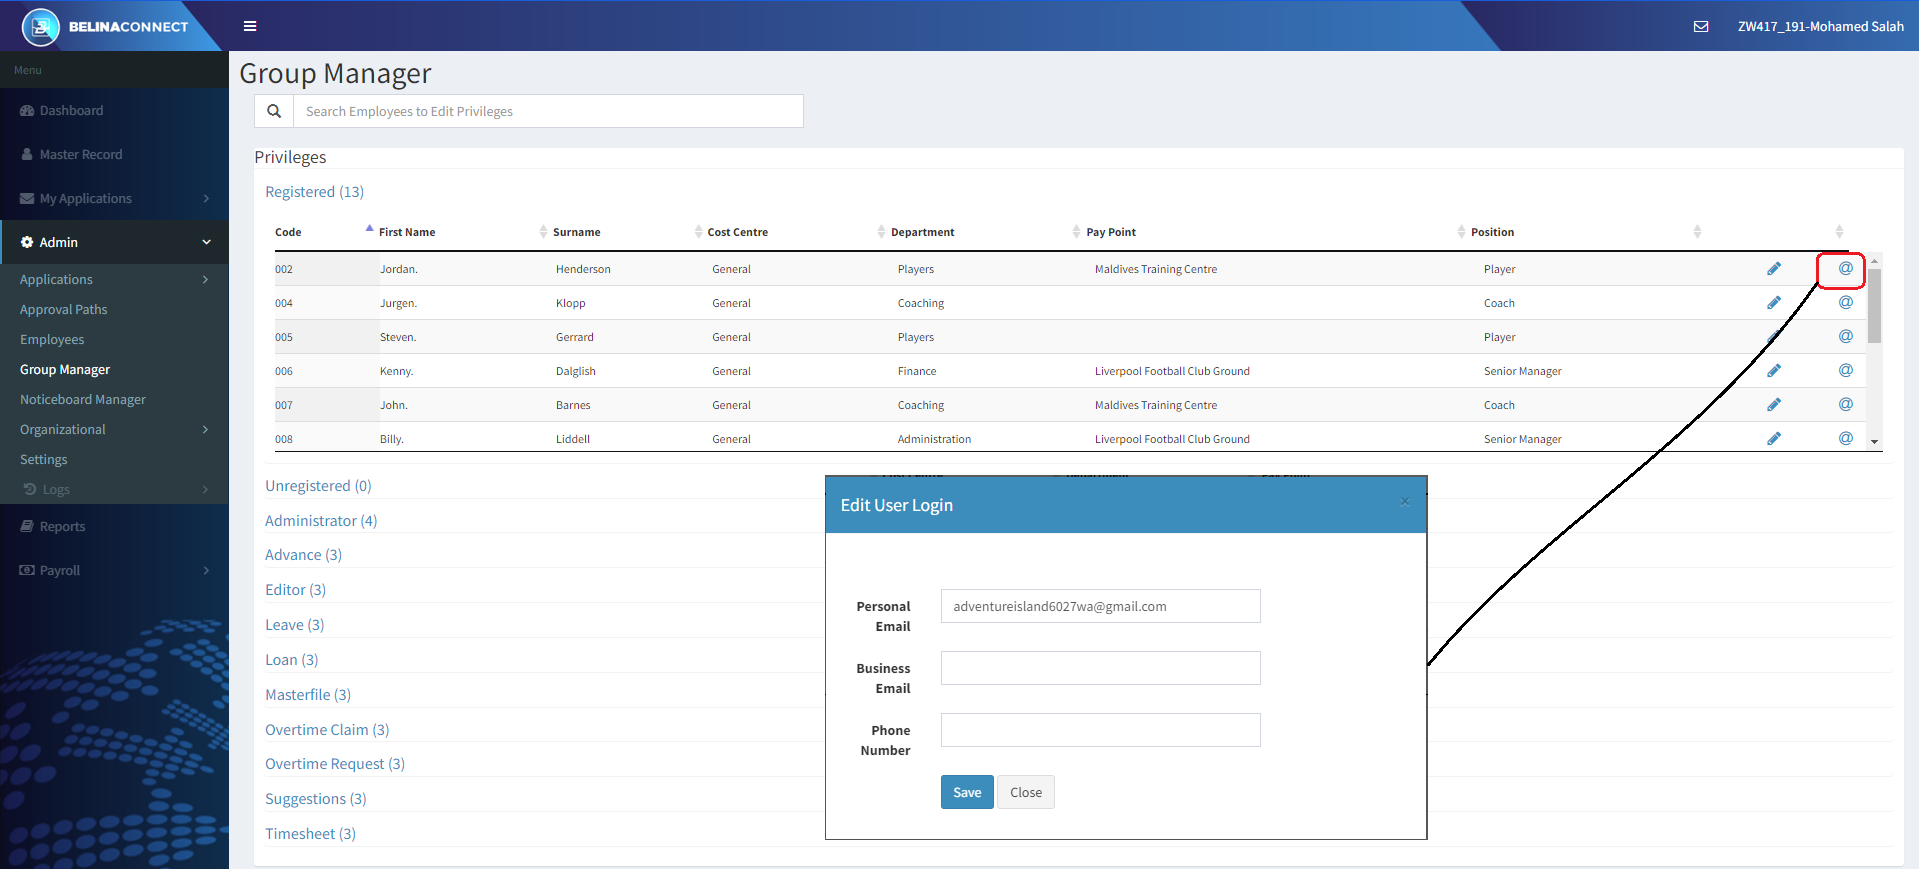Expand Timesheet (3) group

(310, 834)
